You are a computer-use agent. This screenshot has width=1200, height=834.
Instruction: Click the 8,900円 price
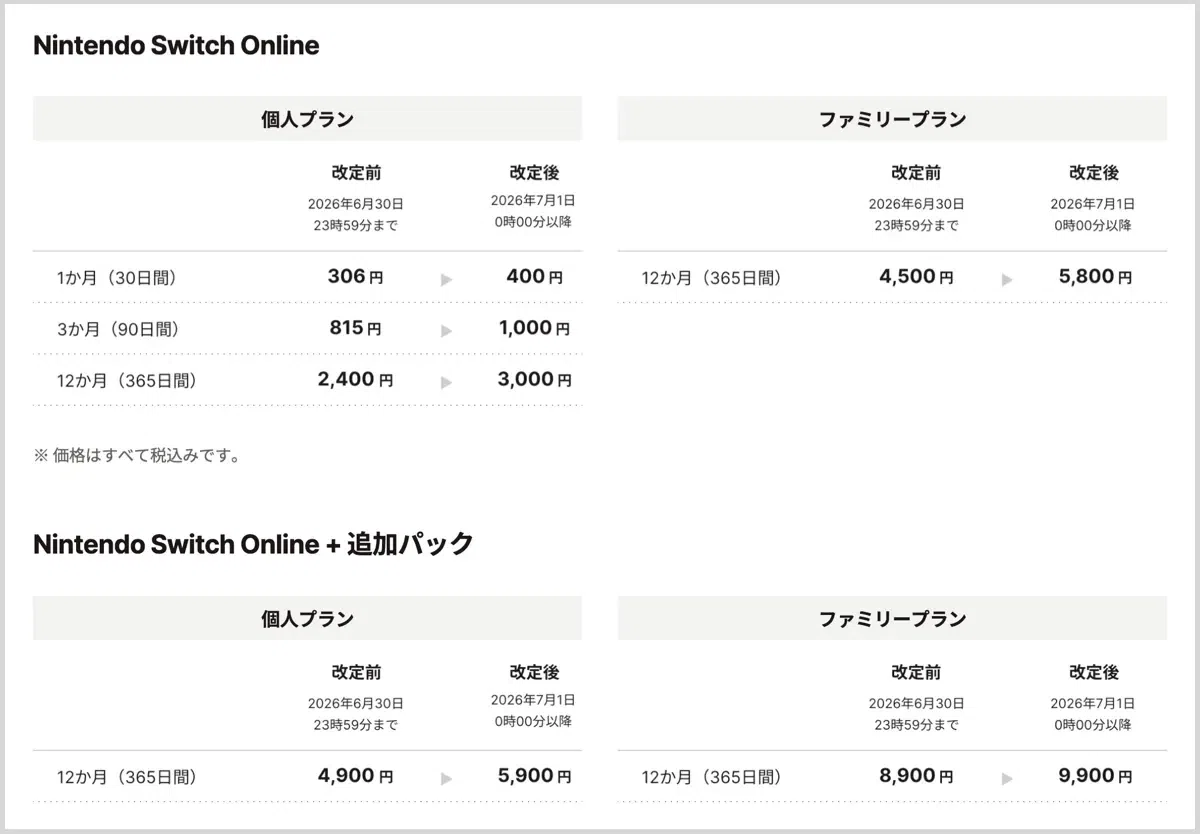[x=916, y=776]
